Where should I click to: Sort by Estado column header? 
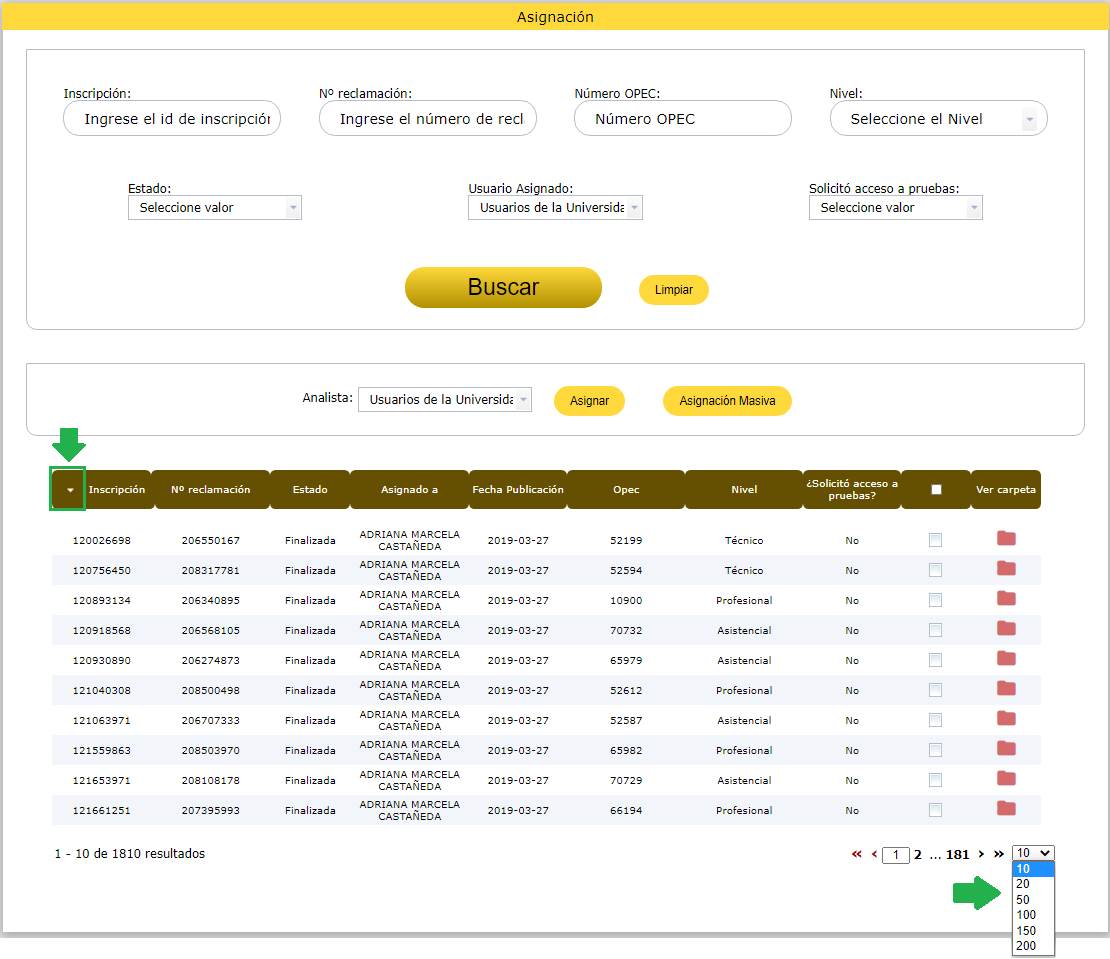click(310, 490)
